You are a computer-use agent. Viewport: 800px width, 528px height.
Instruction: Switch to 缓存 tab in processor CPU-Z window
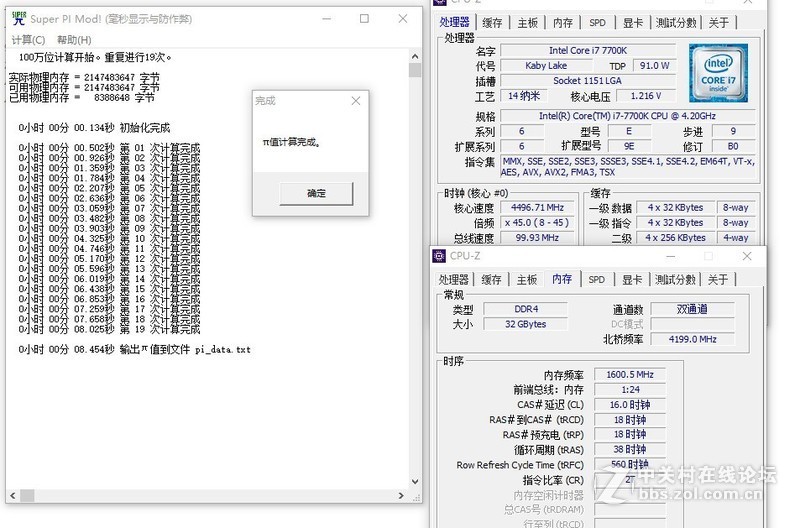click(493, 23)
